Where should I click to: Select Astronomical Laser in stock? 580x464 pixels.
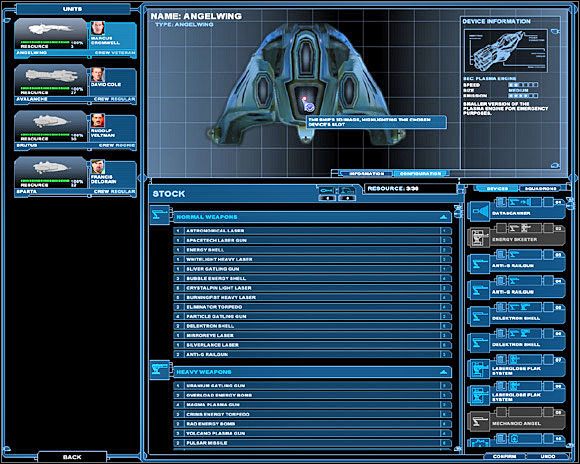[313, 231]
